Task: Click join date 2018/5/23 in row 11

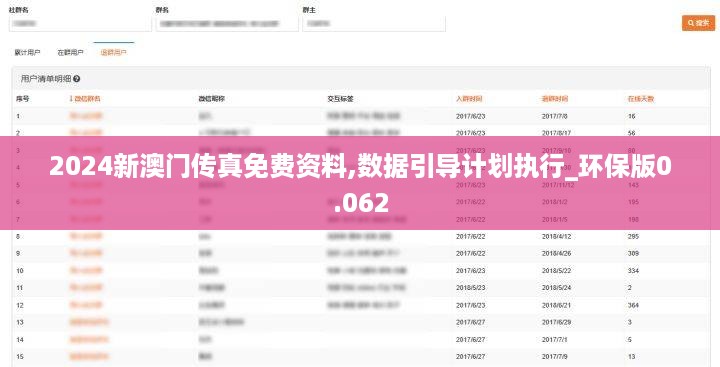Action: [x=470, y=288]
